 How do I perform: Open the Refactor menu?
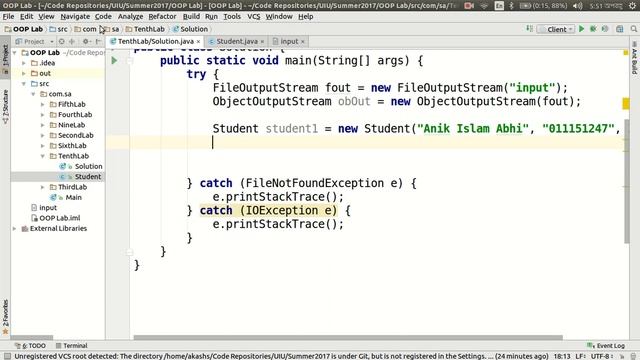[162, 17]
